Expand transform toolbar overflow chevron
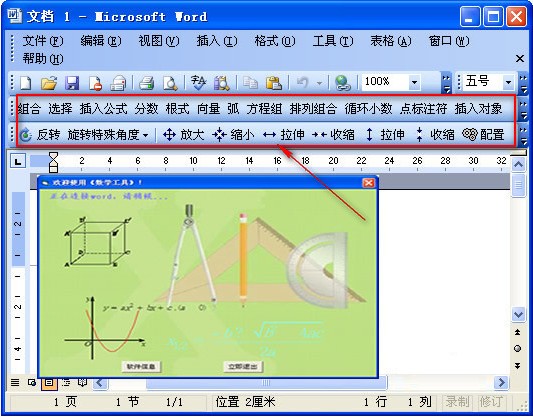 (x=523, y=135)
